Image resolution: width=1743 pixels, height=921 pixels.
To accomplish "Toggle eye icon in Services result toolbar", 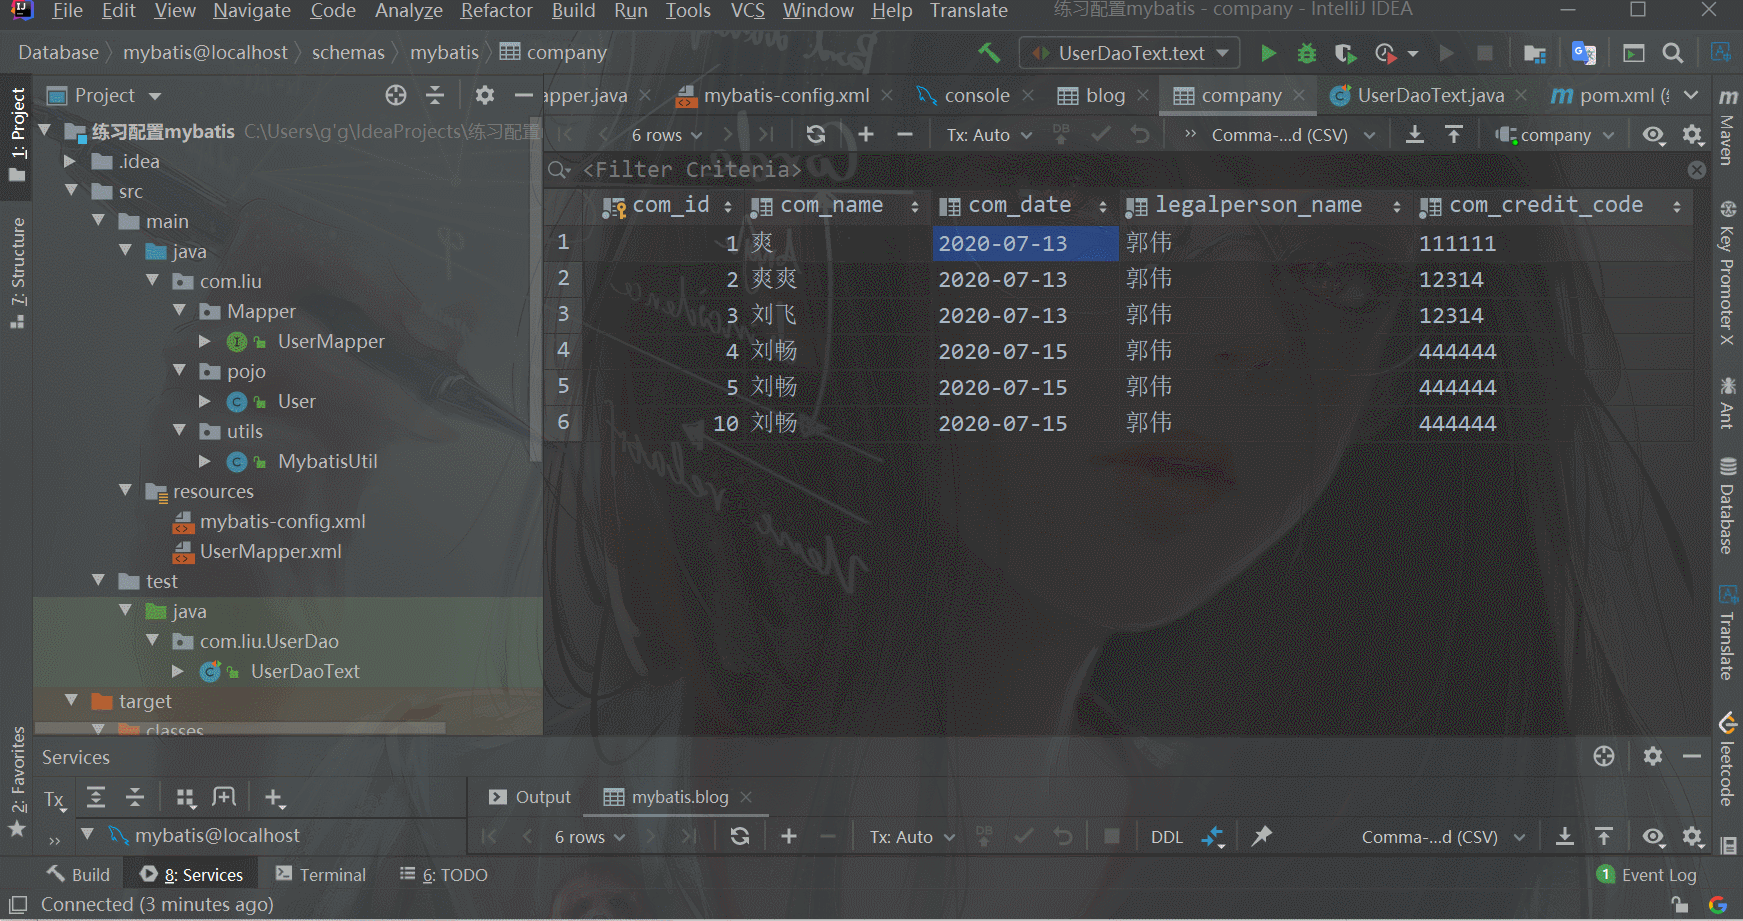I will click(1654, 836).
